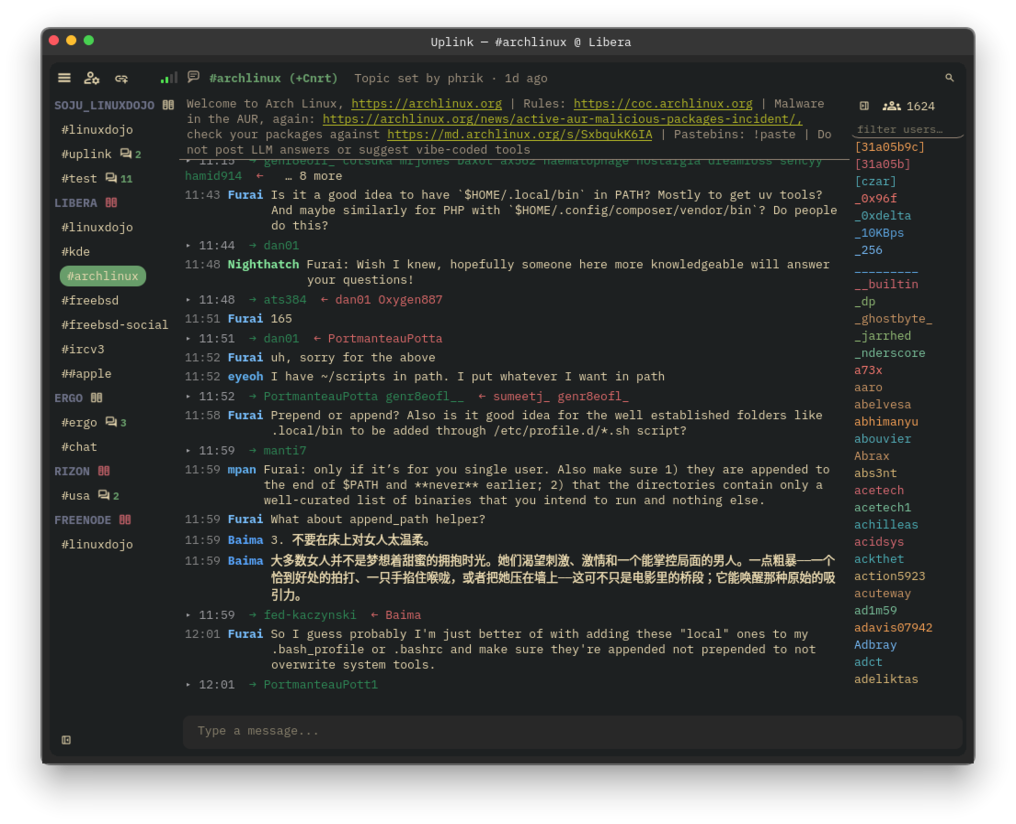Open the active-aur-malicious-packages-incident news link
The image size is (1016, 824).
point(562,119)
